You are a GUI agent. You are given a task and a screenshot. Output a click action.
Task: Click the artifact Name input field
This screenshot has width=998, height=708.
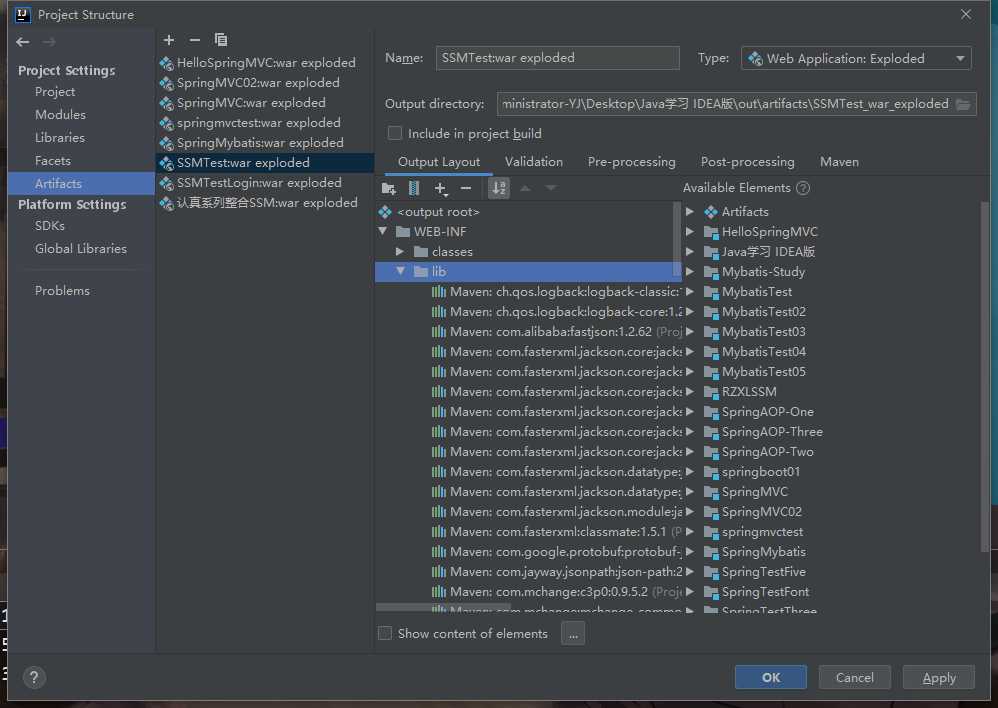(x=558, y=58)
